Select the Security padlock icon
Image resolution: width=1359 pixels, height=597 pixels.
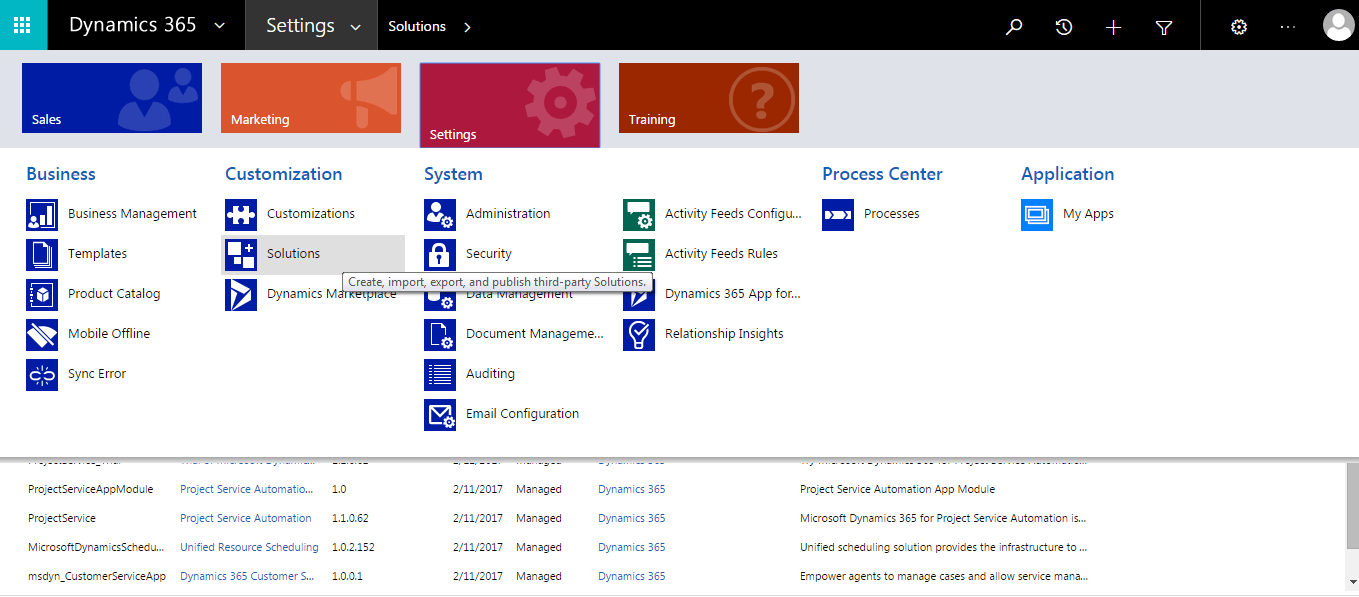point(440,253)
